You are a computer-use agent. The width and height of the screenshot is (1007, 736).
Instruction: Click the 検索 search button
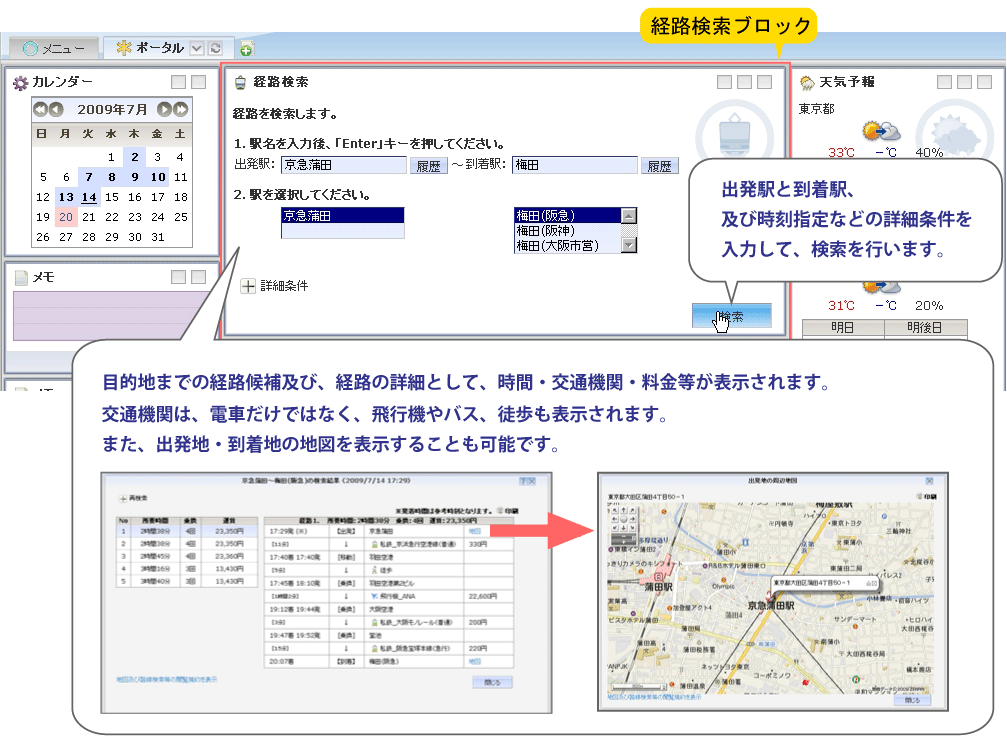(x=731, y=316)
